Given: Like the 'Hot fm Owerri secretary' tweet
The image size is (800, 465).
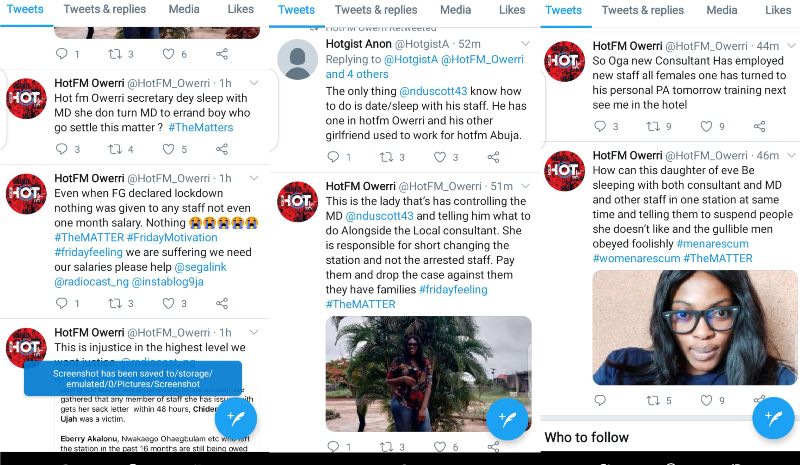Looking at the screenshot, I should [x=169, y=149].
